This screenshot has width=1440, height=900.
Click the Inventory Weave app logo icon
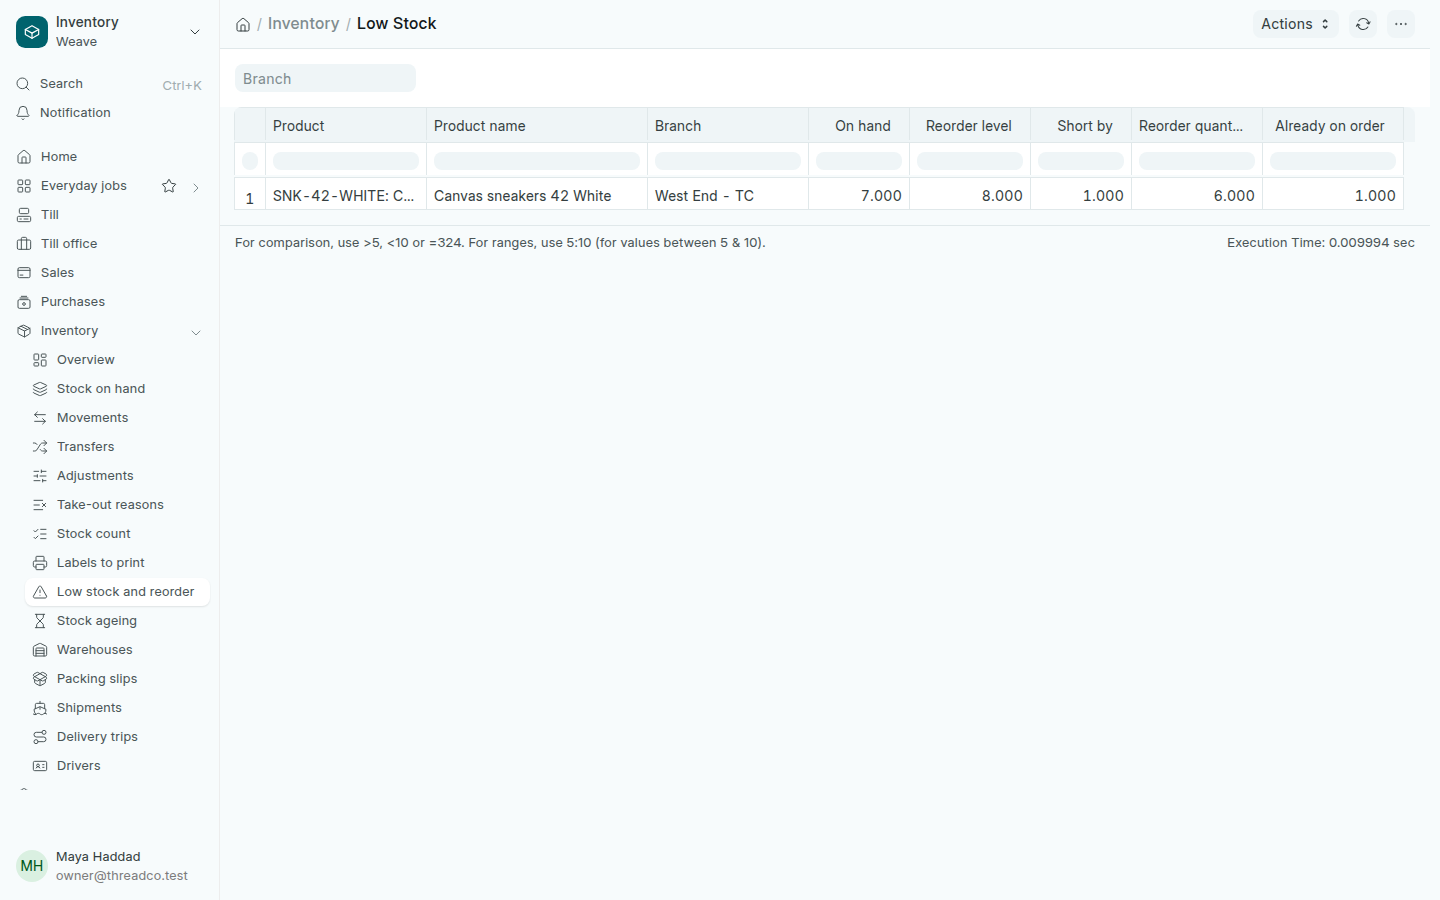click(x=32, y=32)
